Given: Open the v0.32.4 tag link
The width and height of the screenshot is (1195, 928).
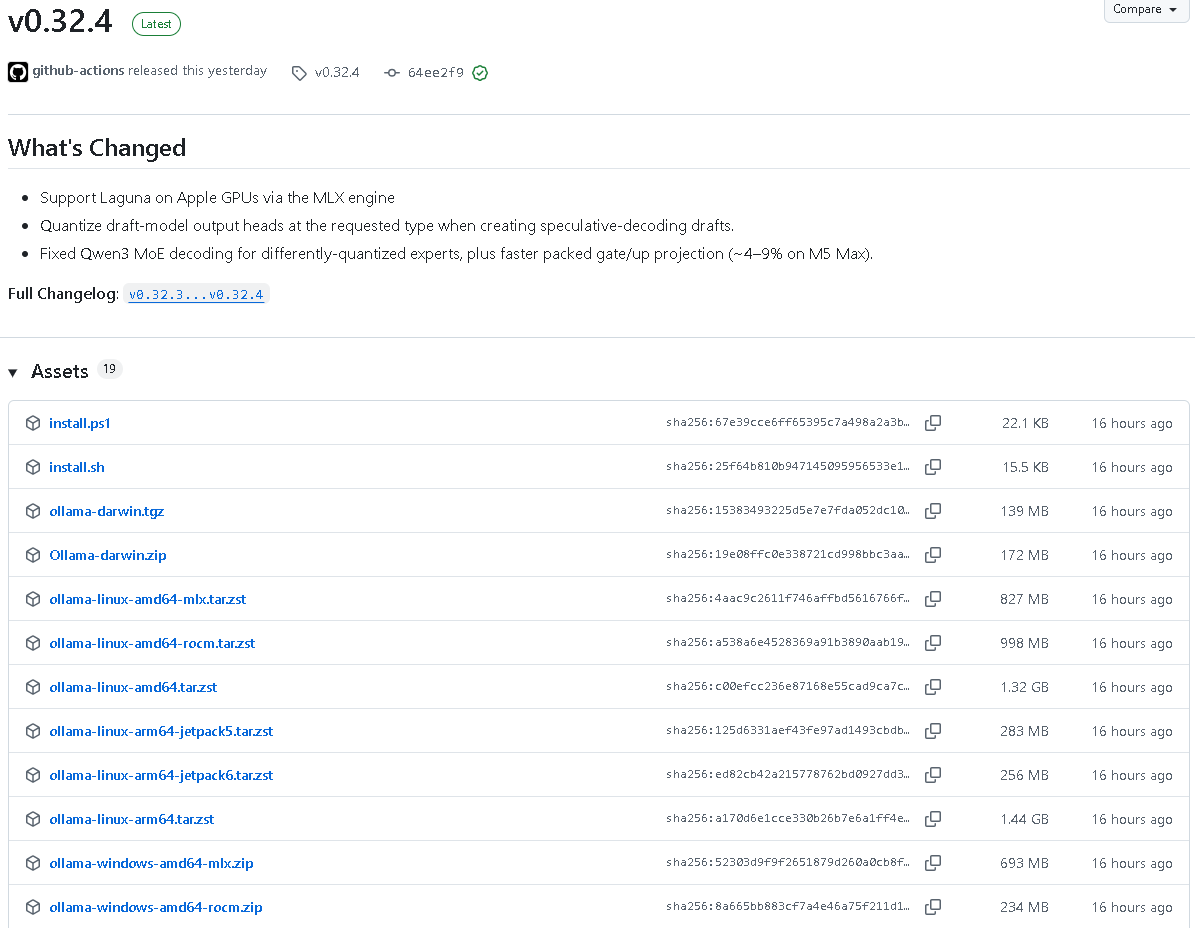Looking at the screenshot, I should point(337,72).
